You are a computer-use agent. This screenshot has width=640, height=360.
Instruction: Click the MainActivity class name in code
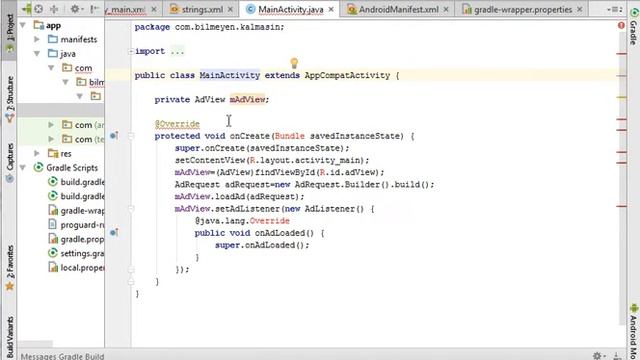(x=230, y=76)
